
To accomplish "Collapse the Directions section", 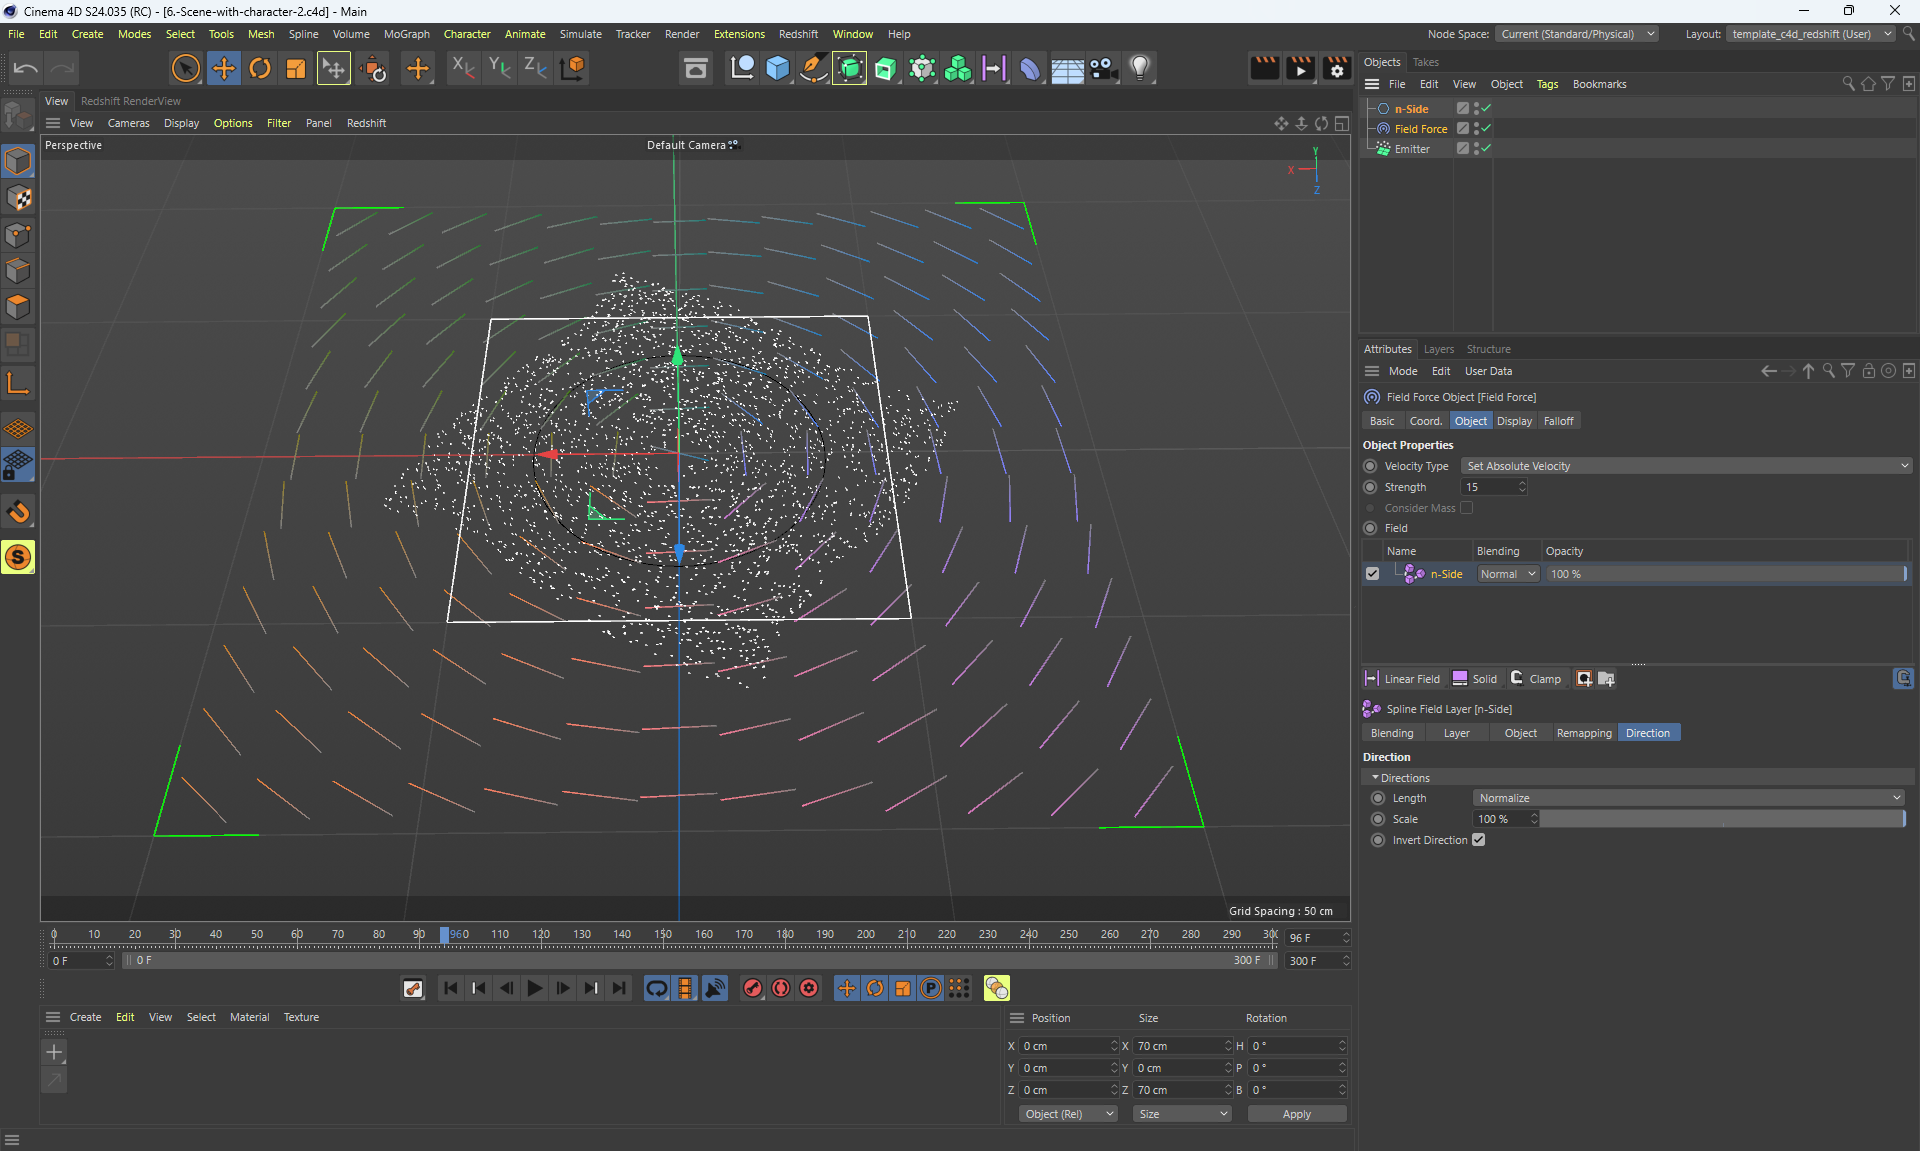I will (1376, 778).
